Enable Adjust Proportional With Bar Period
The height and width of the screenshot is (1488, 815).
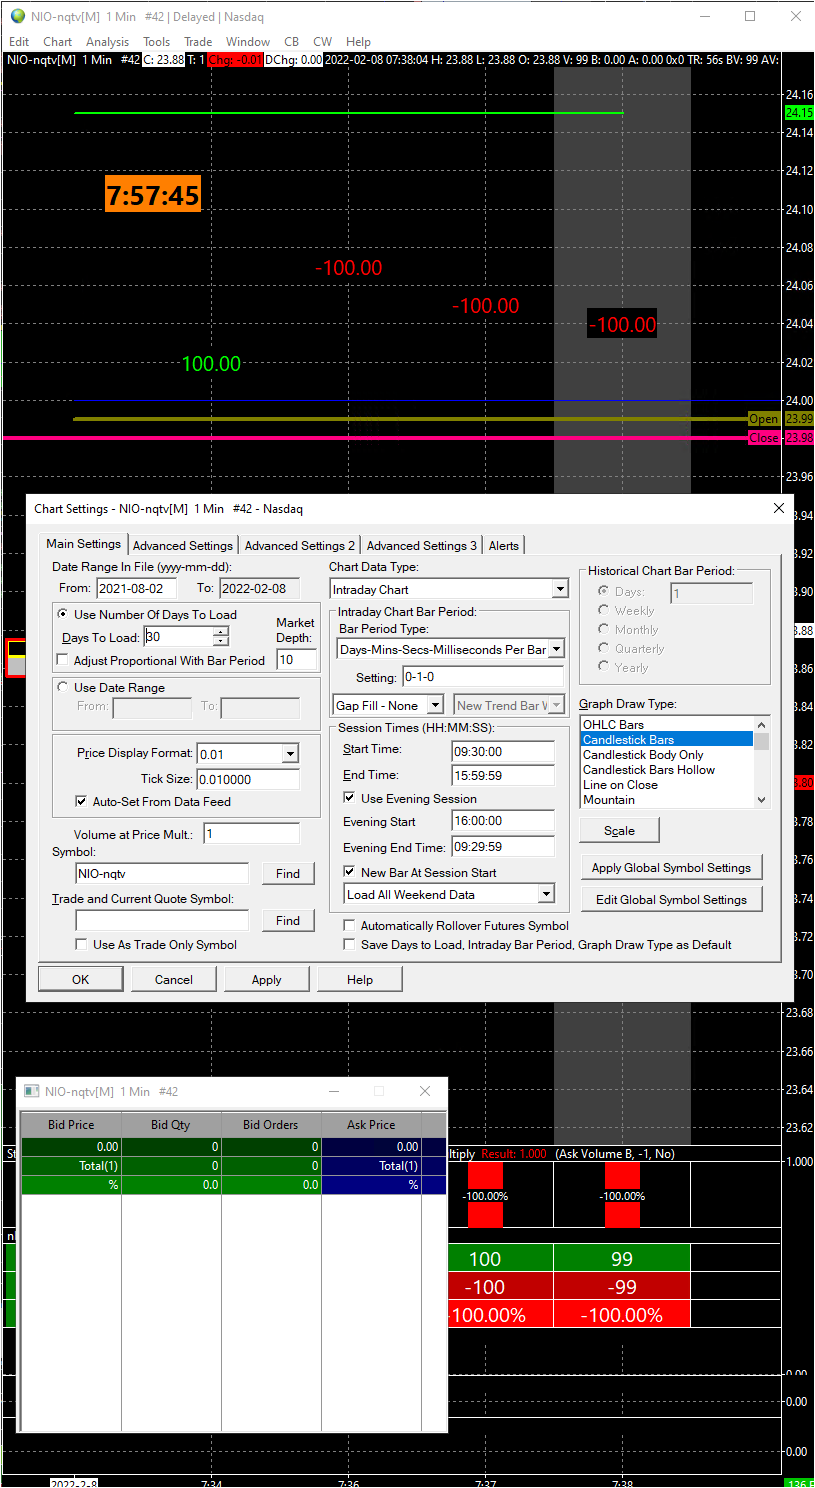point(64,661)
